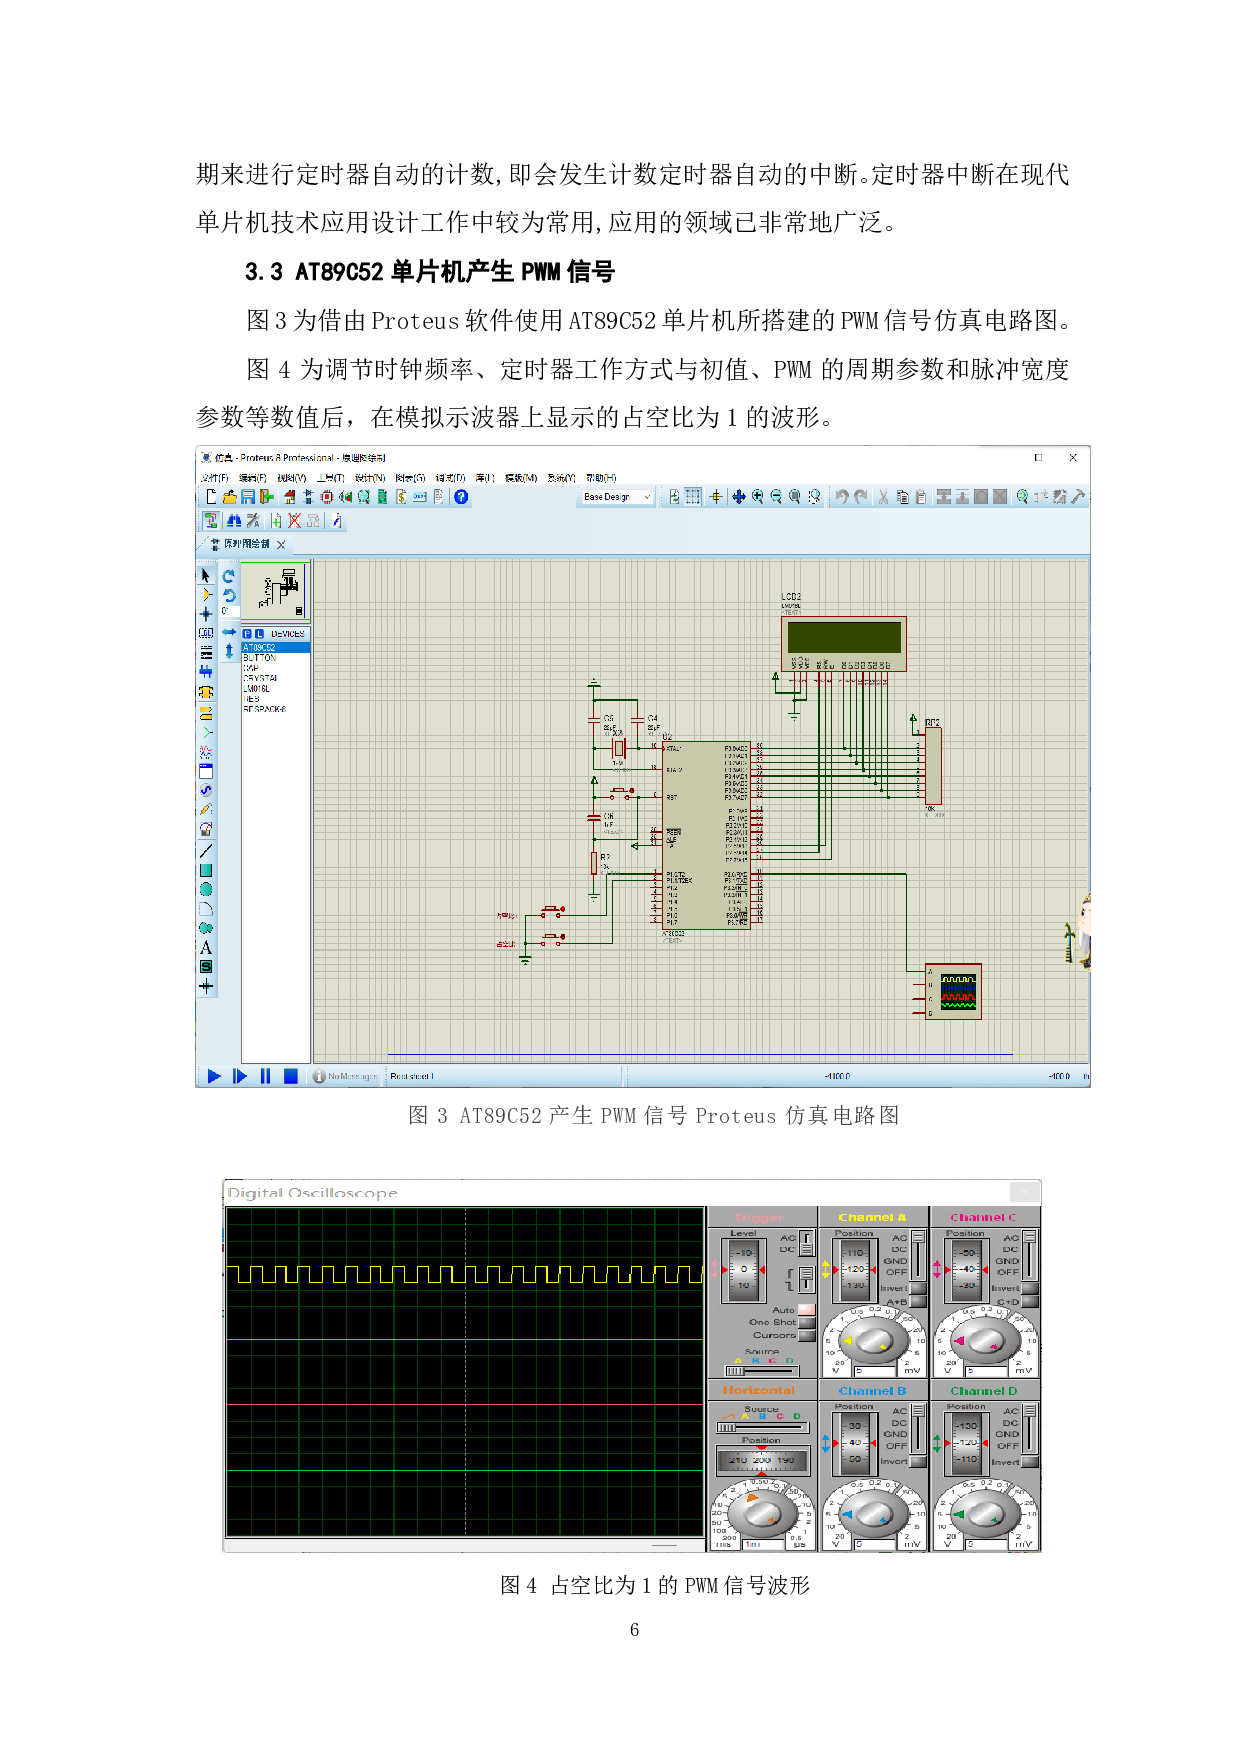Click the 'P' pick devices icon
This screenshot has height=1754, width=1240.
click(x=247, y=634)
